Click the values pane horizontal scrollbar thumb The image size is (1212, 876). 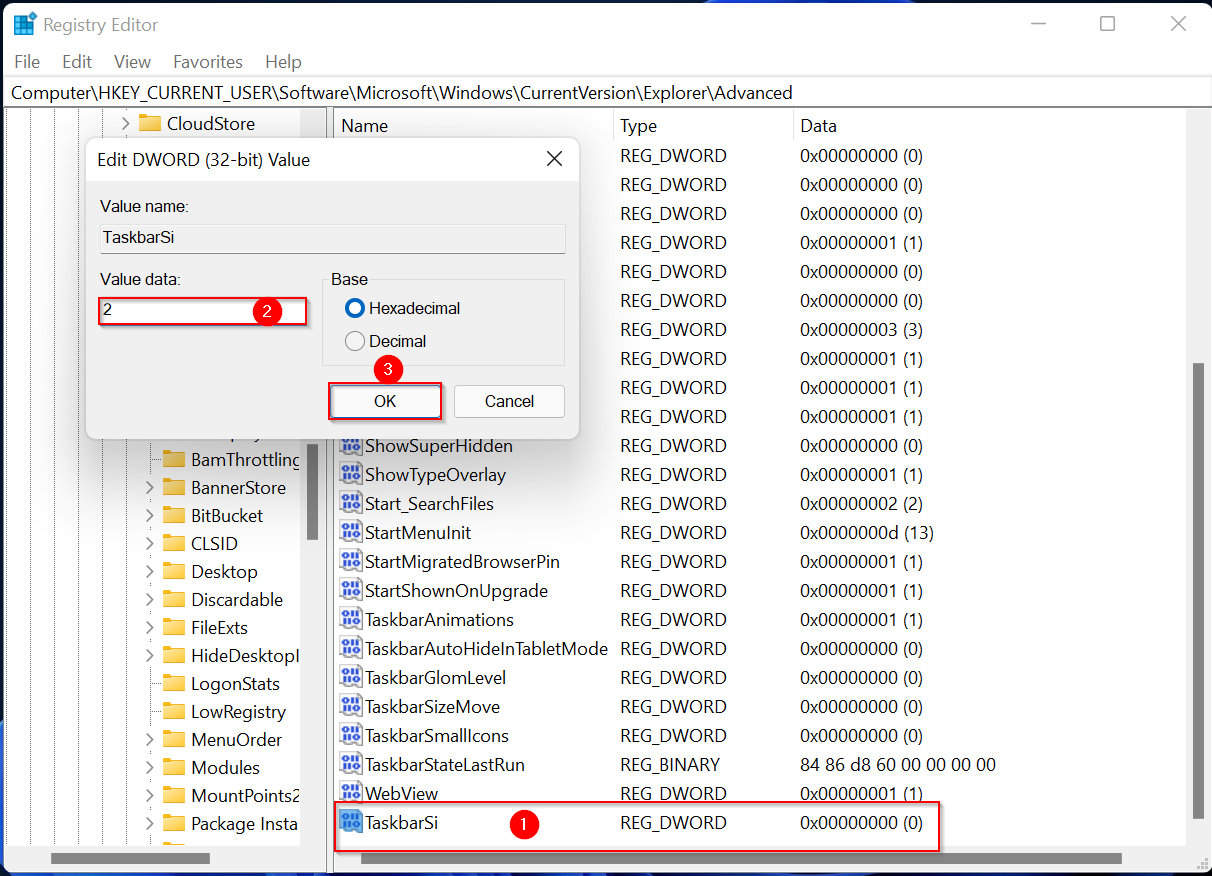coord(742,858)
